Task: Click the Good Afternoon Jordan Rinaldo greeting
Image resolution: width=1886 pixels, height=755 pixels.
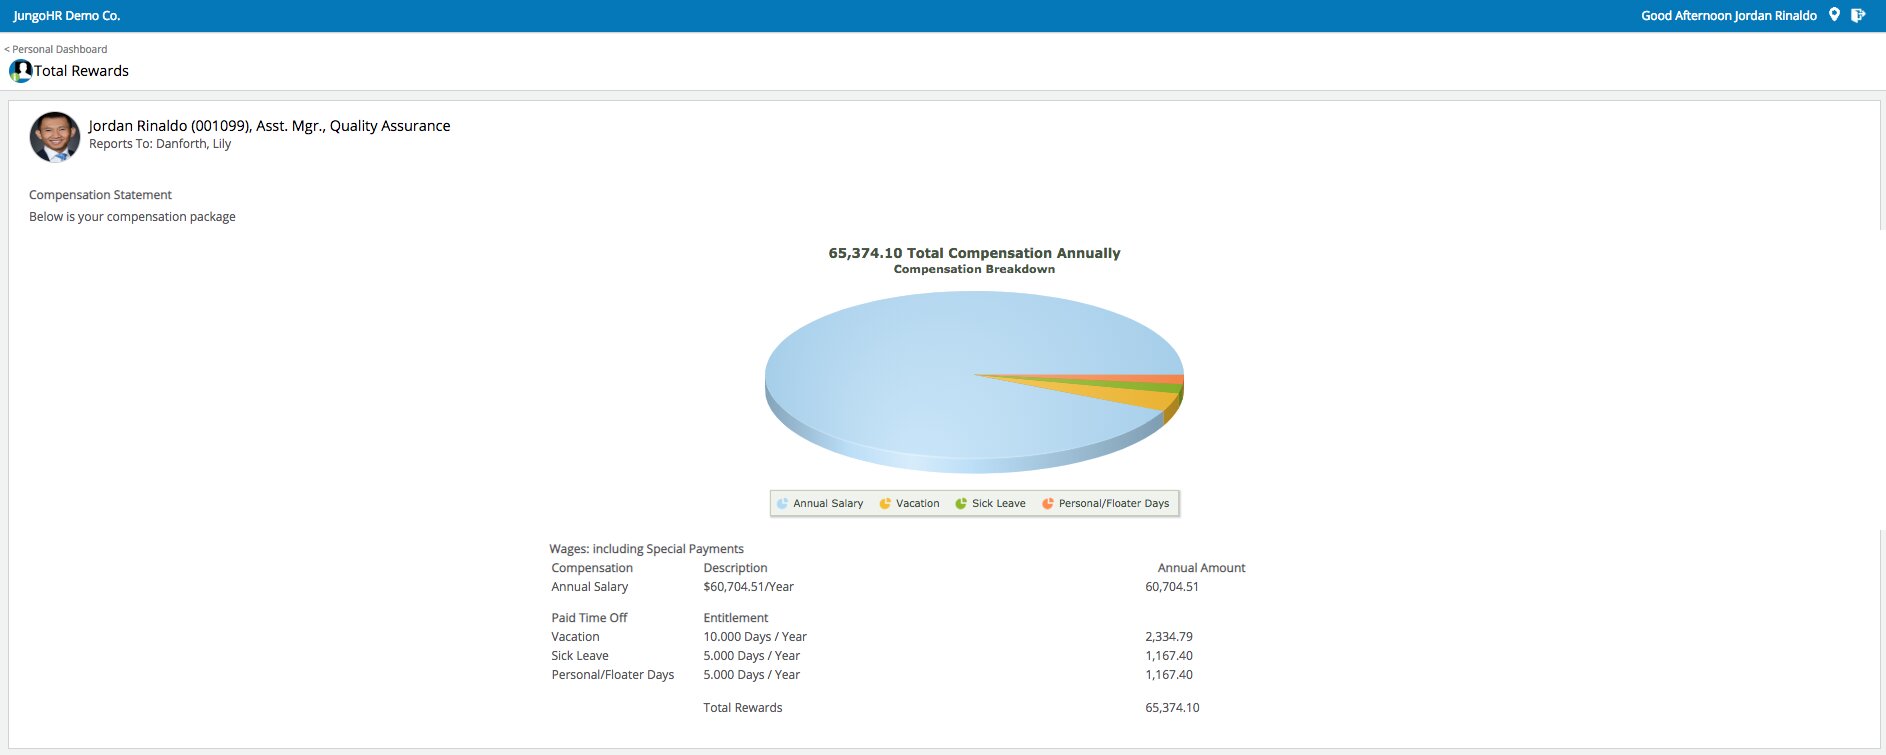Action: (x=1728, y=16)
